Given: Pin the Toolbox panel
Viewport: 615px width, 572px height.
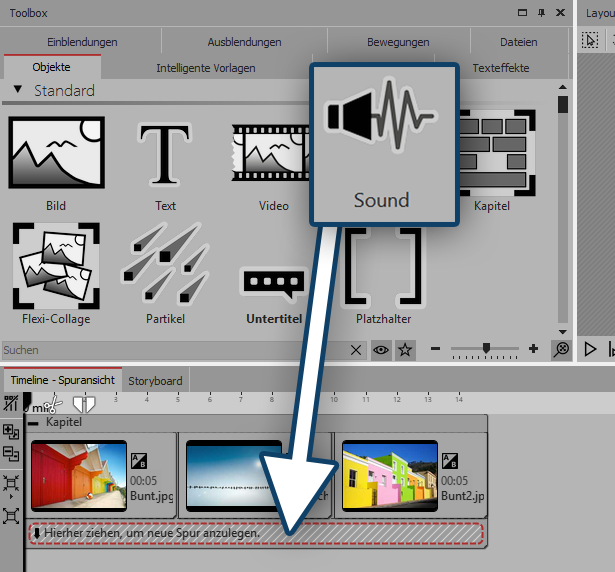Looking at the screenshot, I should click(541, 13).
